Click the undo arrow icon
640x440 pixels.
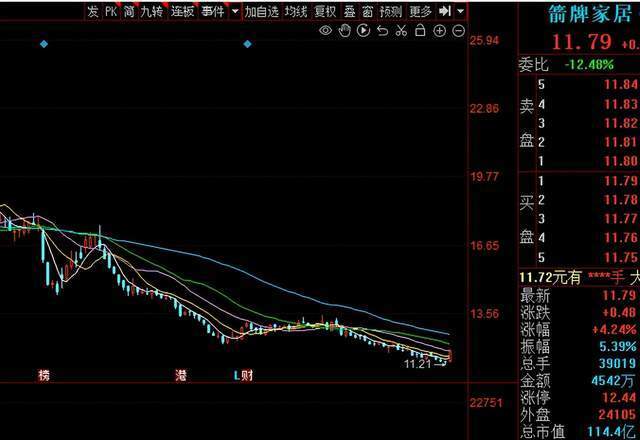coord(382,31)
